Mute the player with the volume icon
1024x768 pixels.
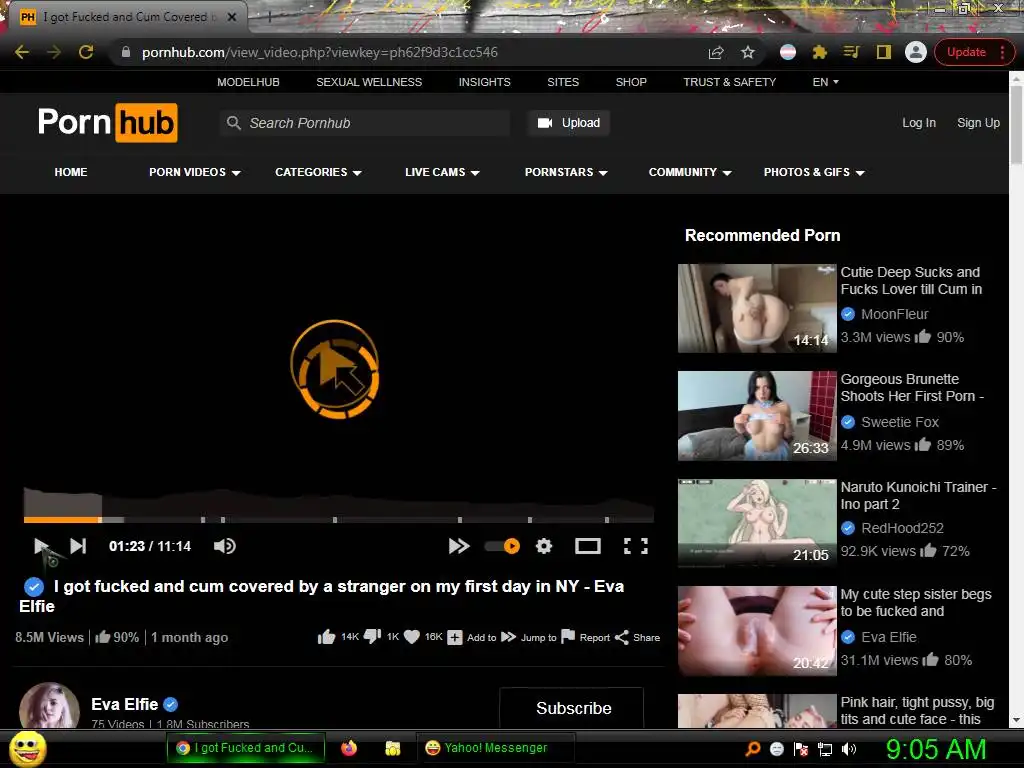tap(225, 546)
